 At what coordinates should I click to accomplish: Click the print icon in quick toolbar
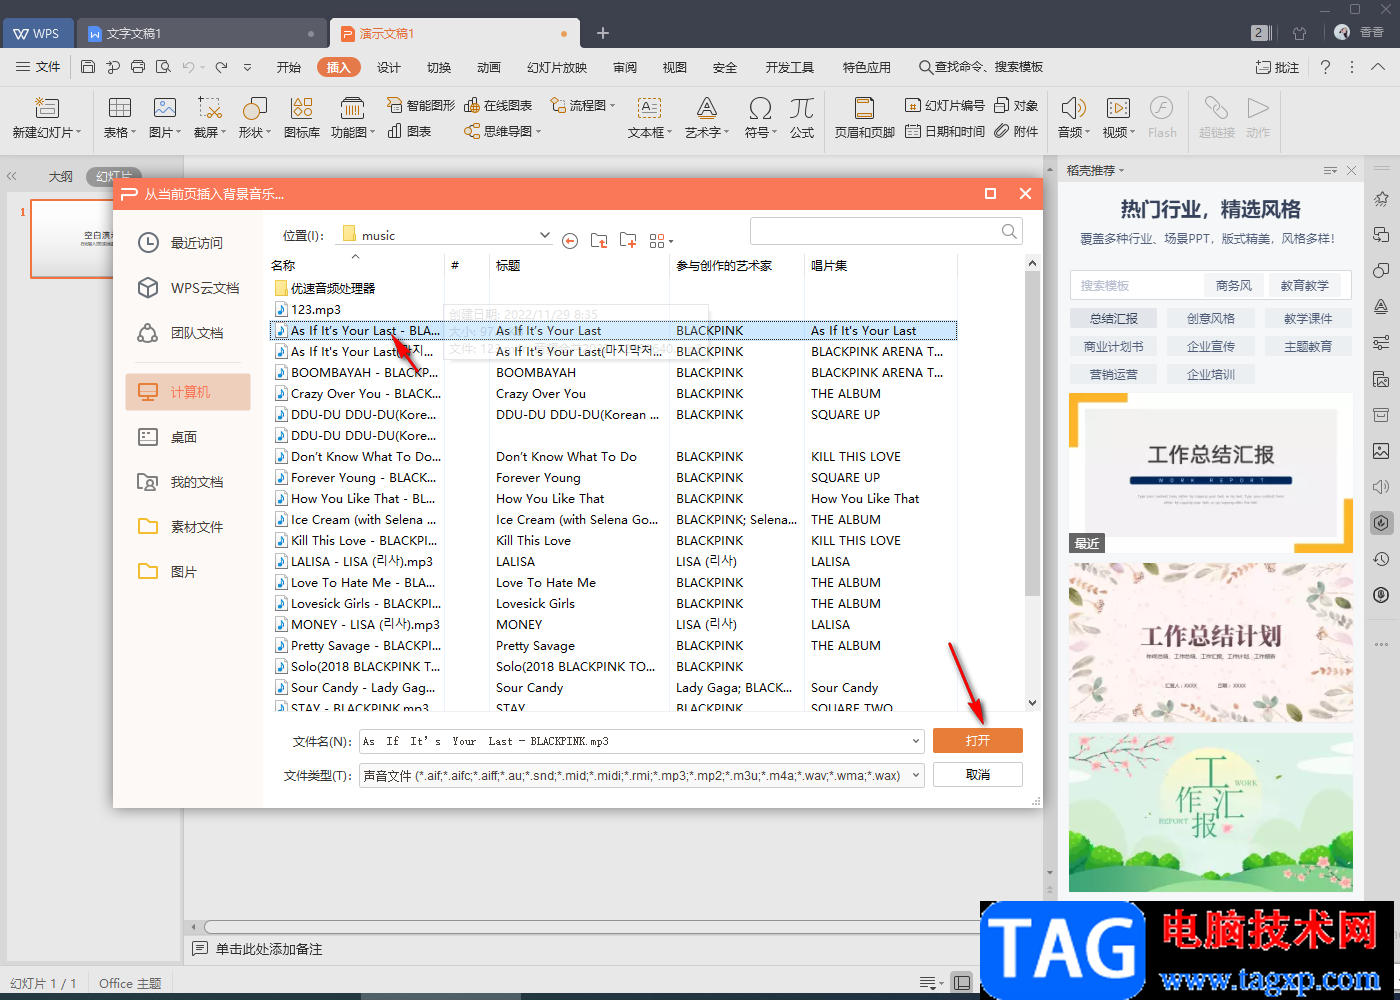click(x=138, y=67)
